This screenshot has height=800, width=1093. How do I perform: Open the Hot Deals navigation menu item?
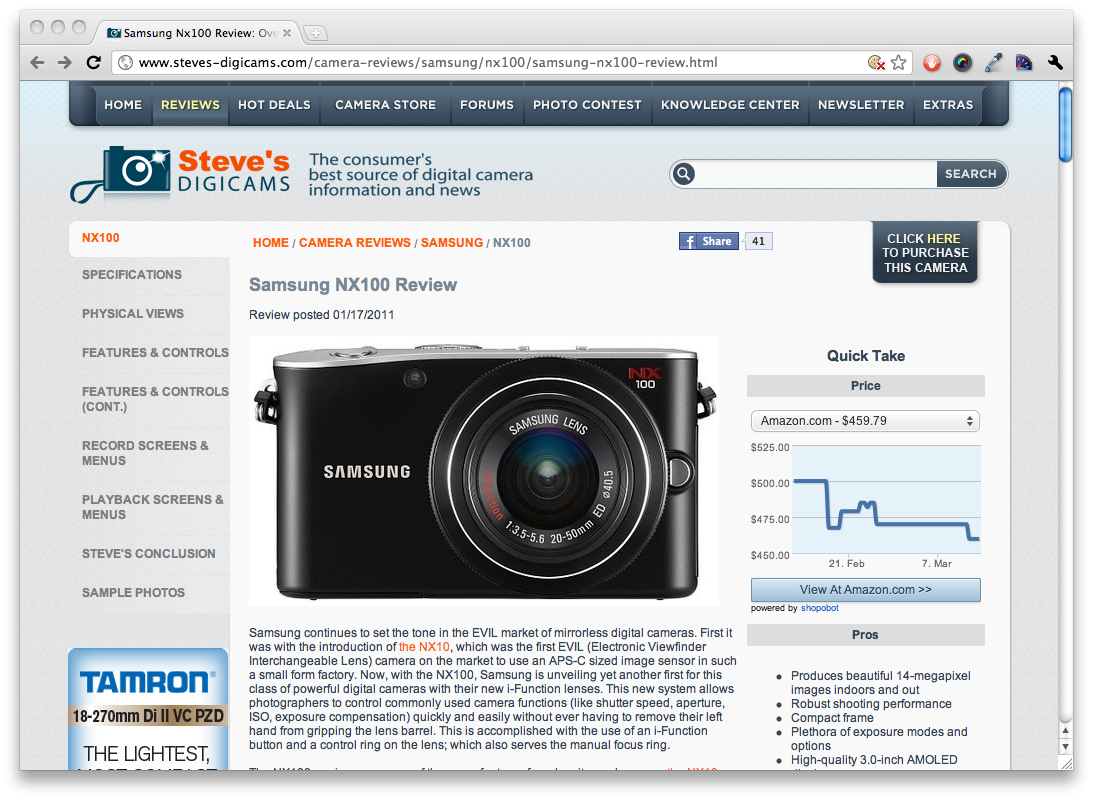(x=274, y=105)
